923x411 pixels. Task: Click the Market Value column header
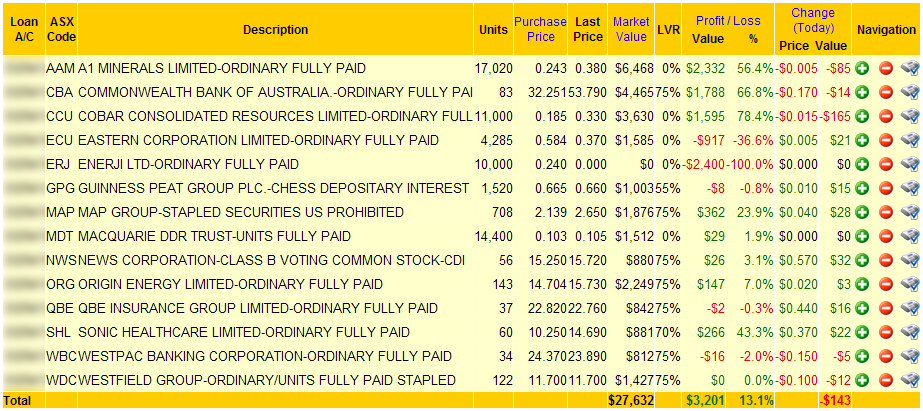(631, 29)
